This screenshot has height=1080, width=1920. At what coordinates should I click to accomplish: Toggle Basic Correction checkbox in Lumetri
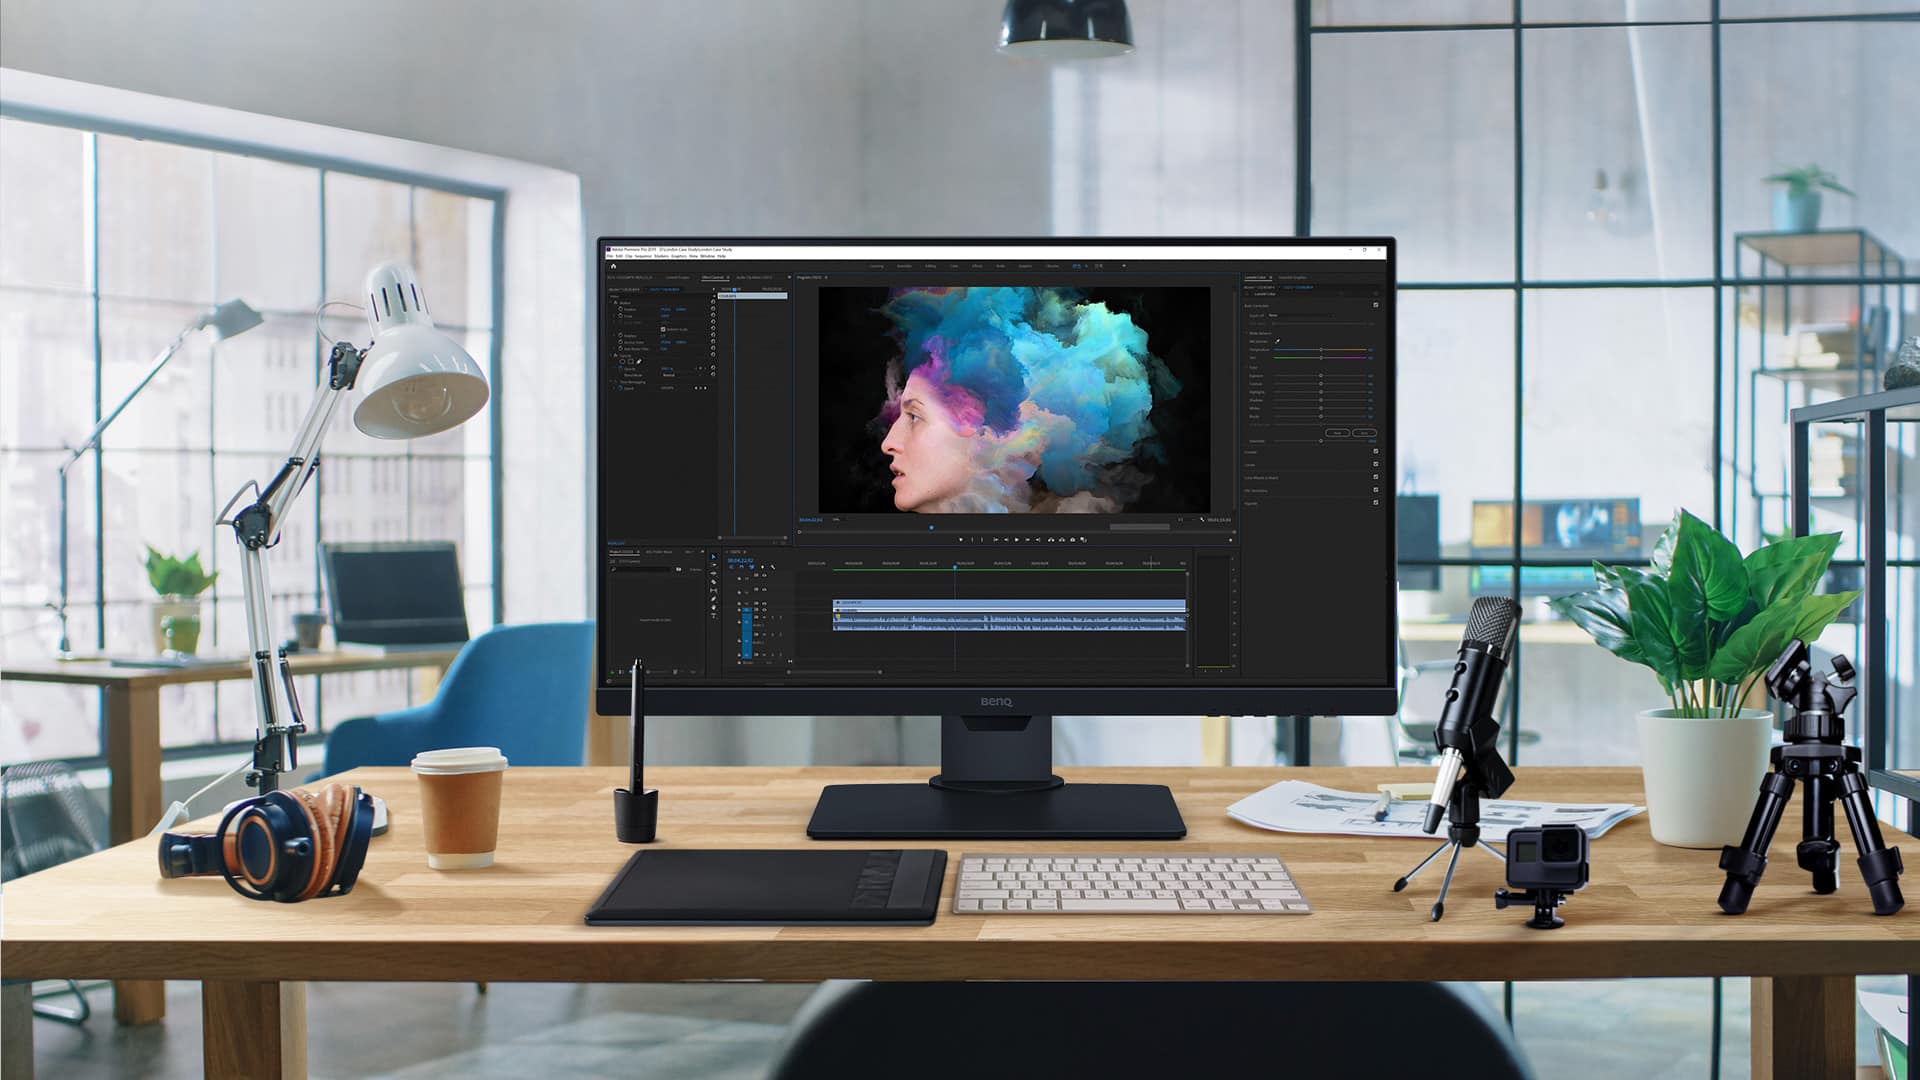coord(1376,305)
